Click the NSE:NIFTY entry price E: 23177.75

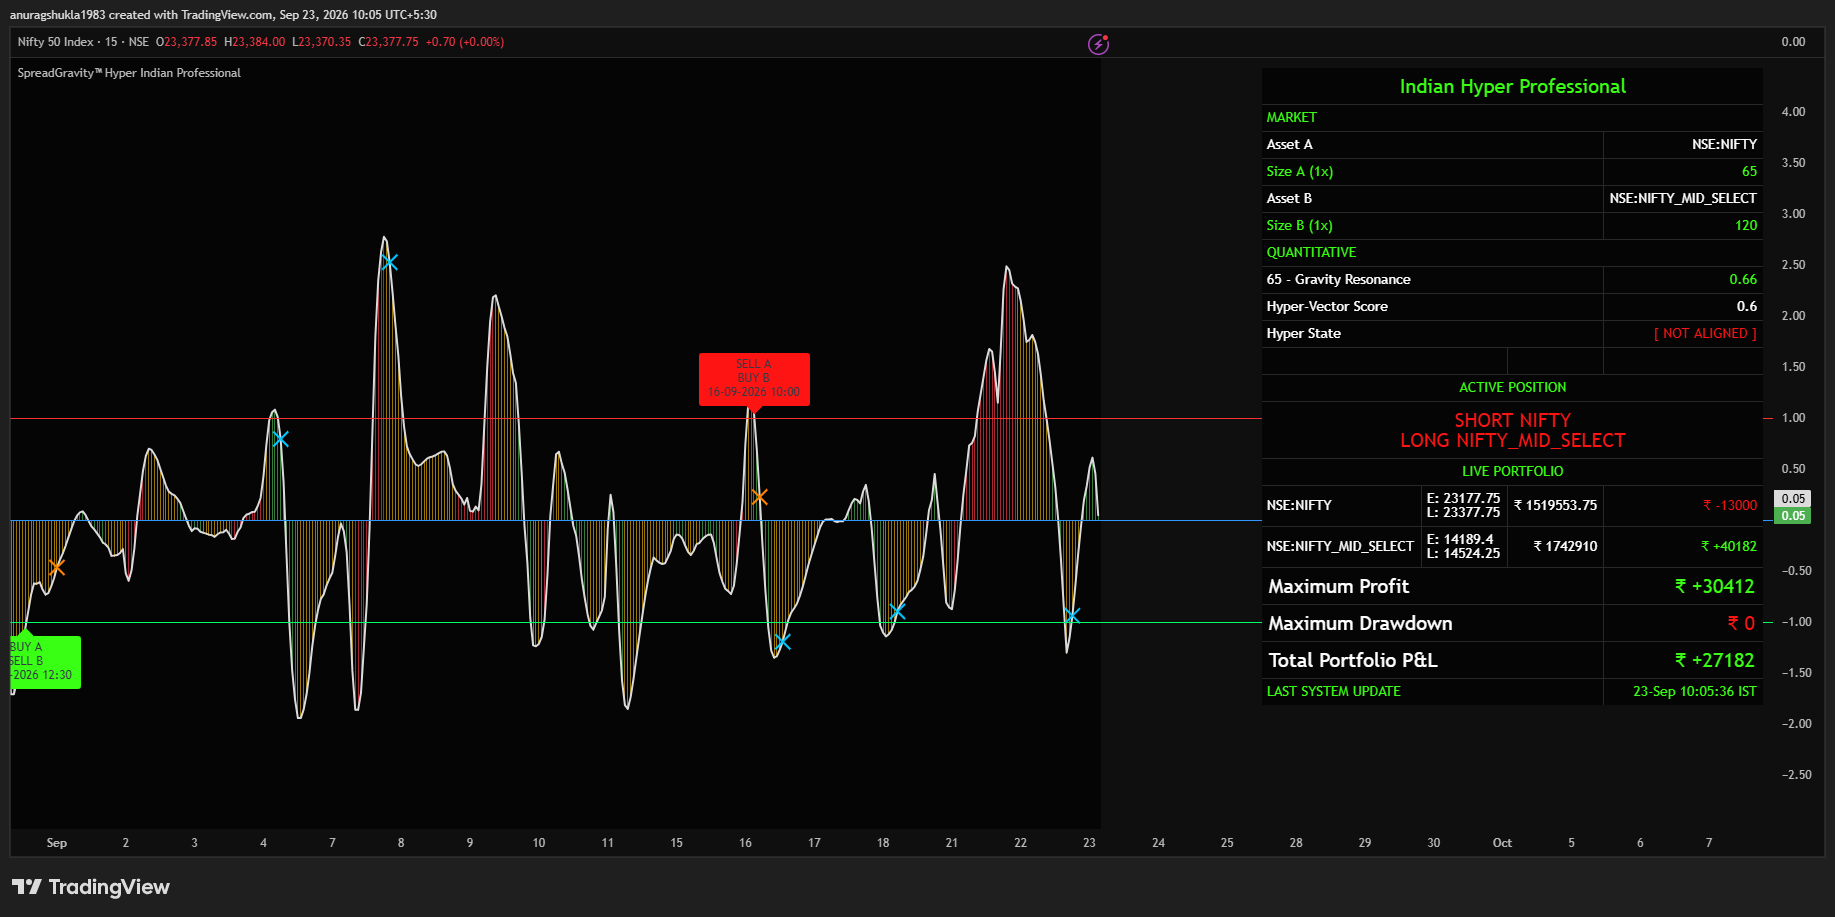[1463, 498]
